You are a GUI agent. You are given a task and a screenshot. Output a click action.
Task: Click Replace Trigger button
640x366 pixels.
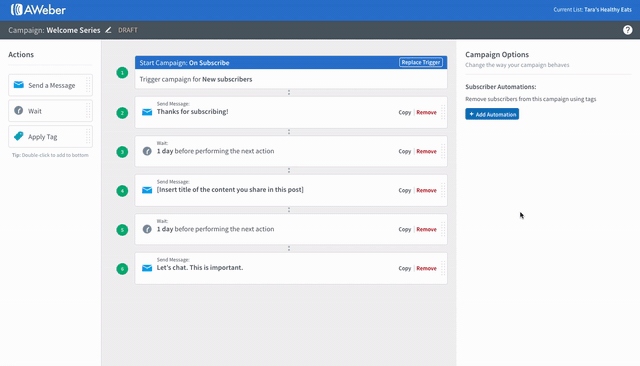[420, 62]
